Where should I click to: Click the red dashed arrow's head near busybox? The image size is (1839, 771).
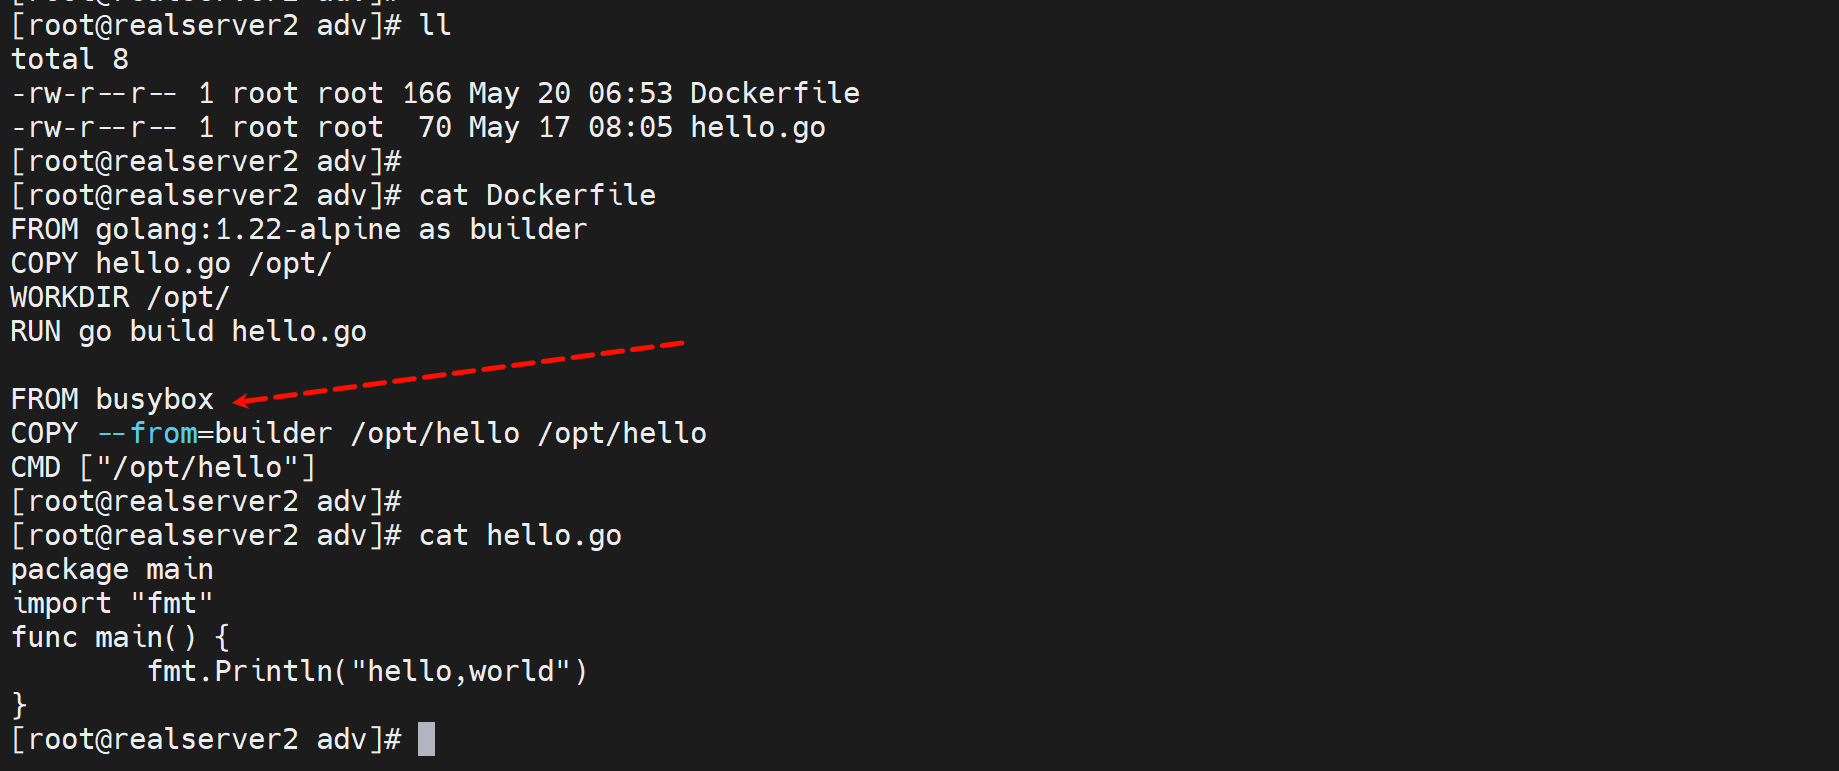tap(241, 401)
